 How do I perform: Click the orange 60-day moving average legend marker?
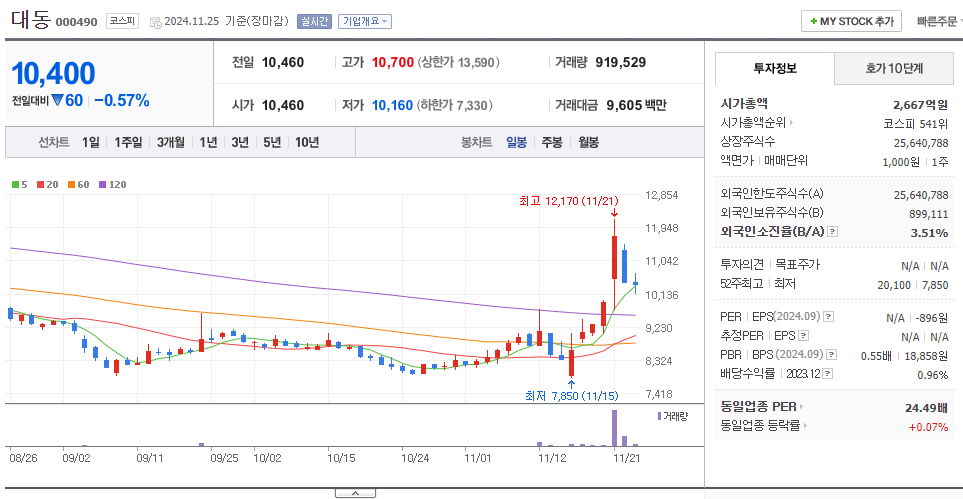71,184
